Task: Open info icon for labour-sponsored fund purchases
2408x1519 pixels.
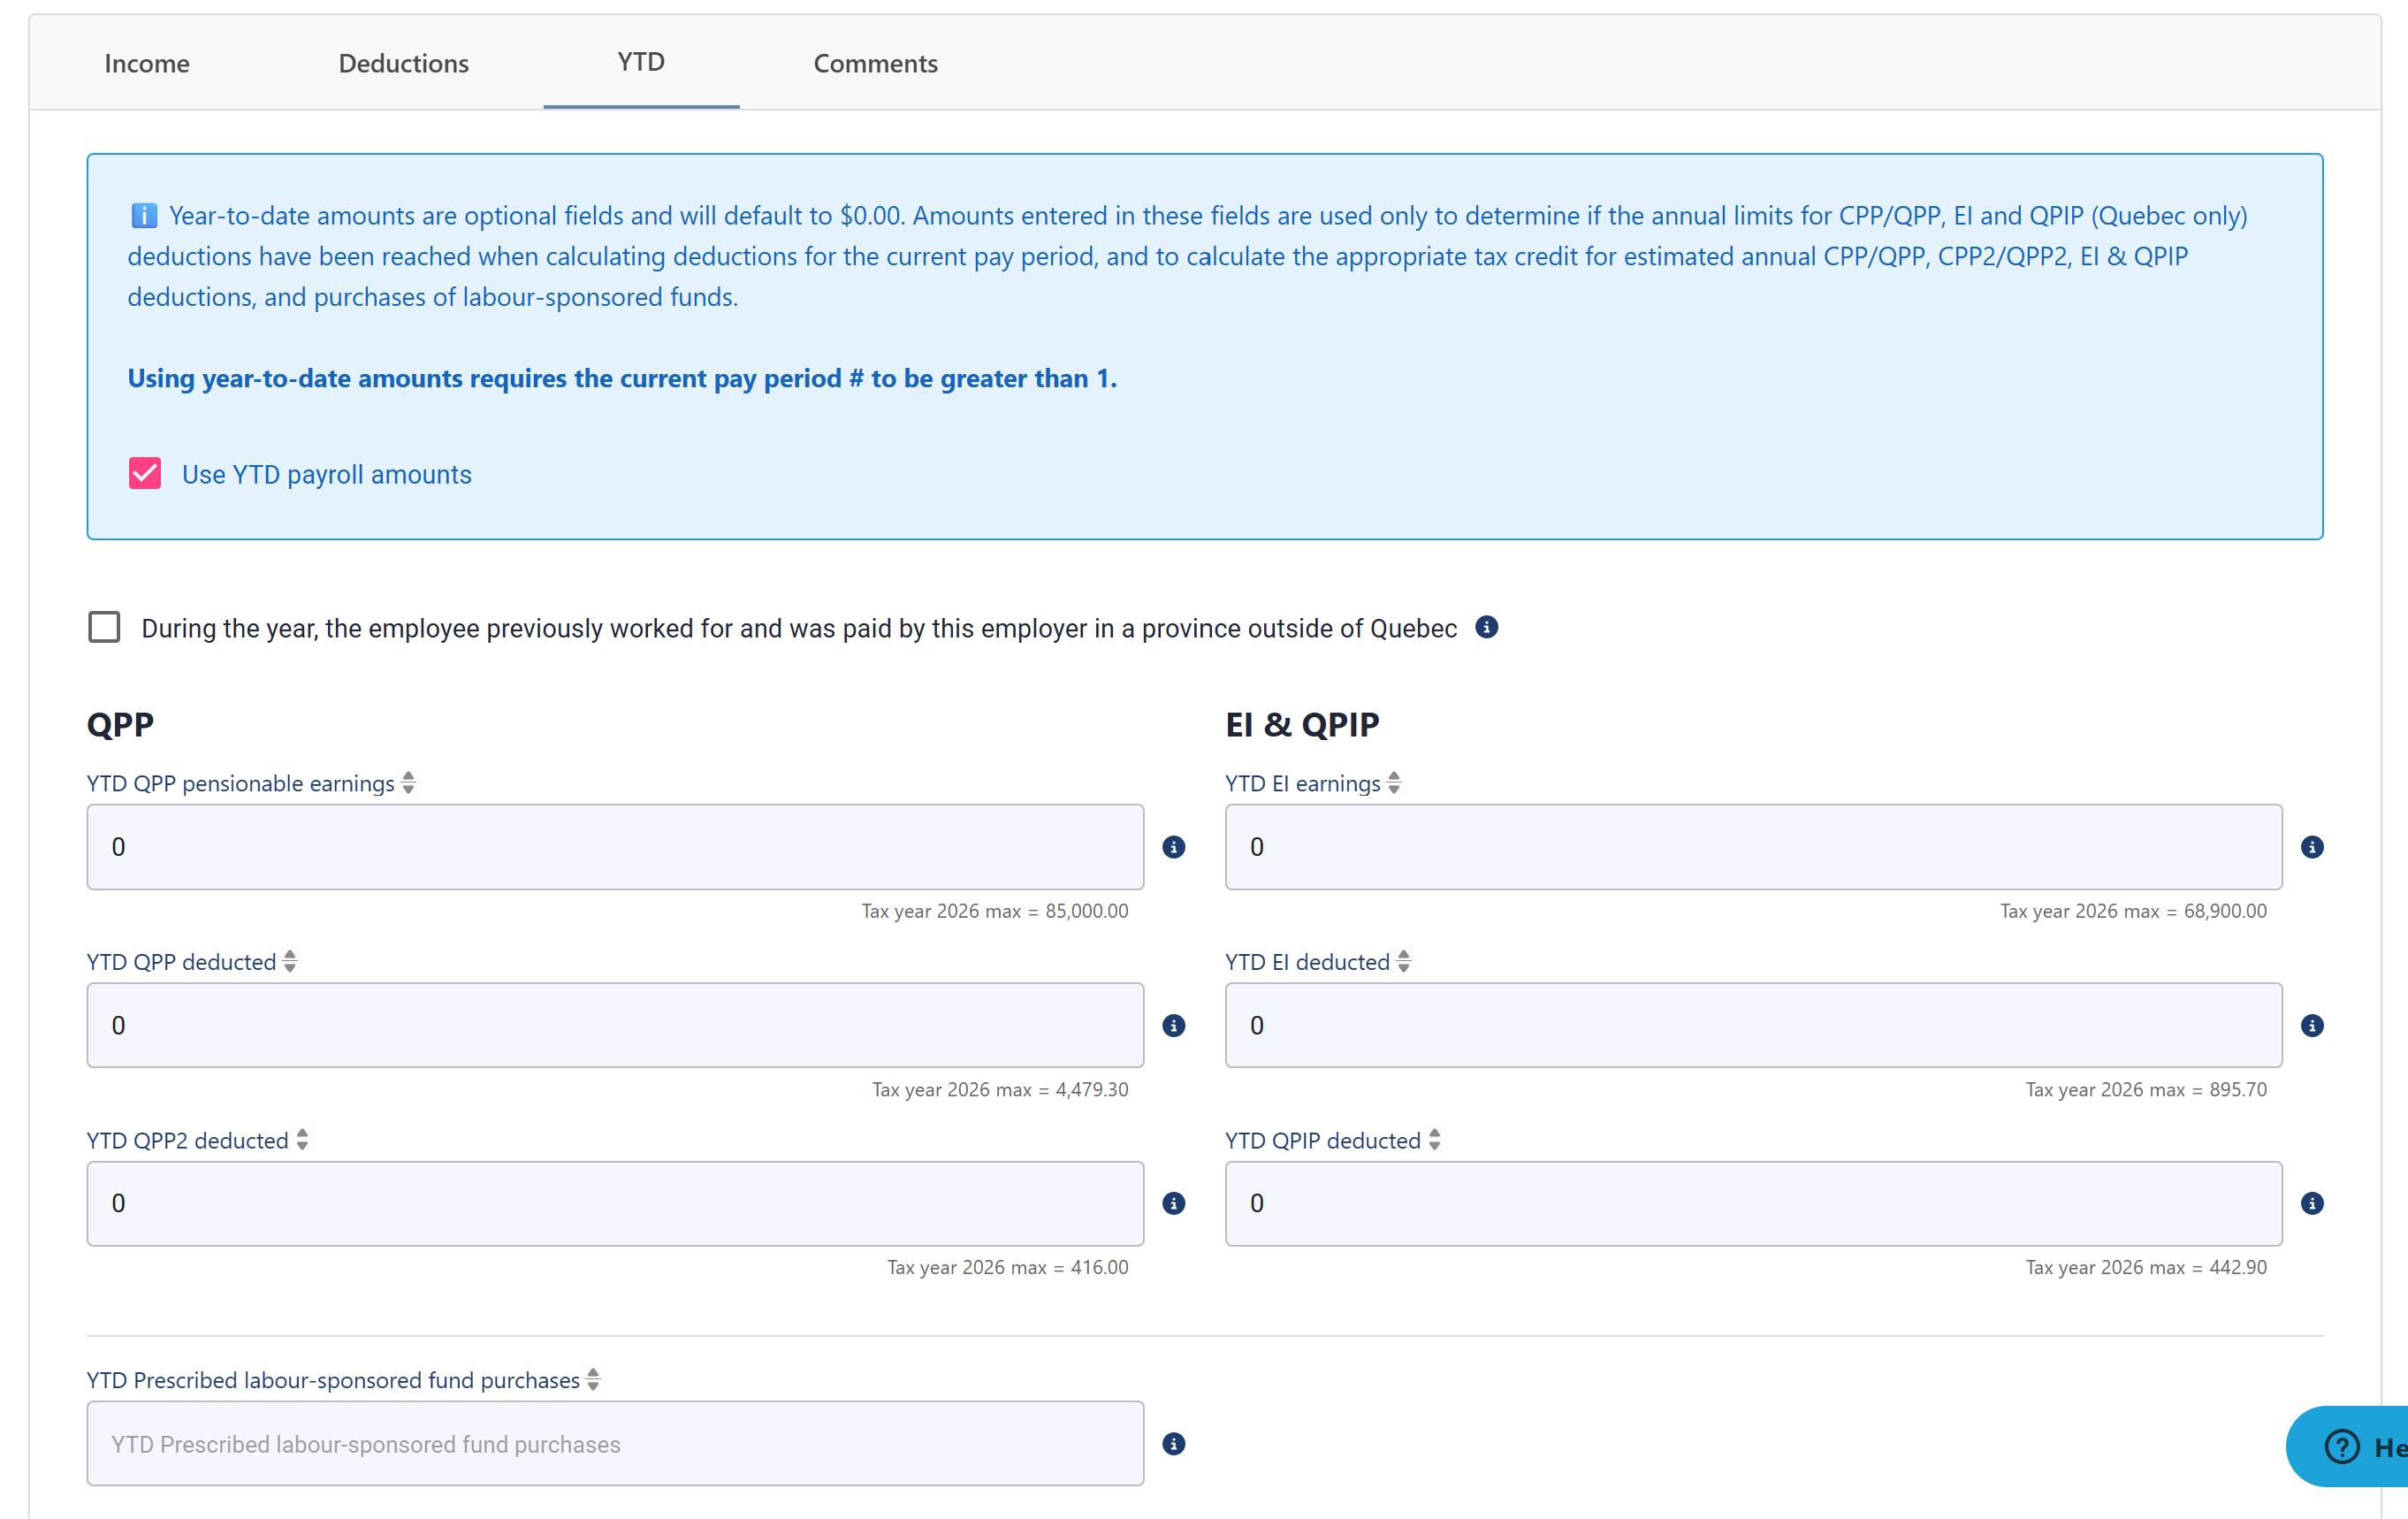Action: [1174, 1443]
